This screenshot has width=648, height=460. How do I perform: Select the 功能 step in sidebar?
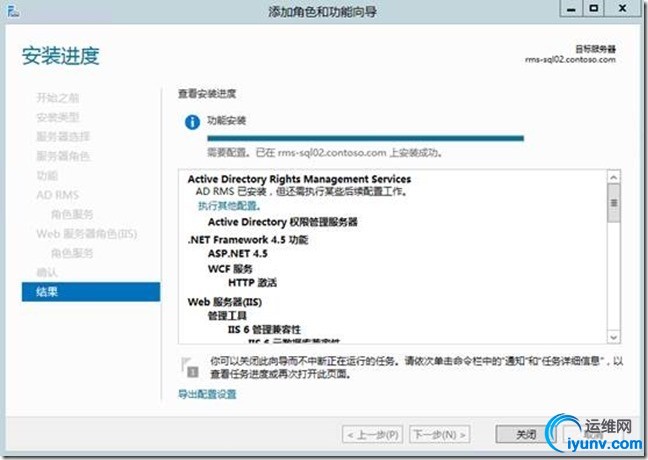click(x=47, y=176)
